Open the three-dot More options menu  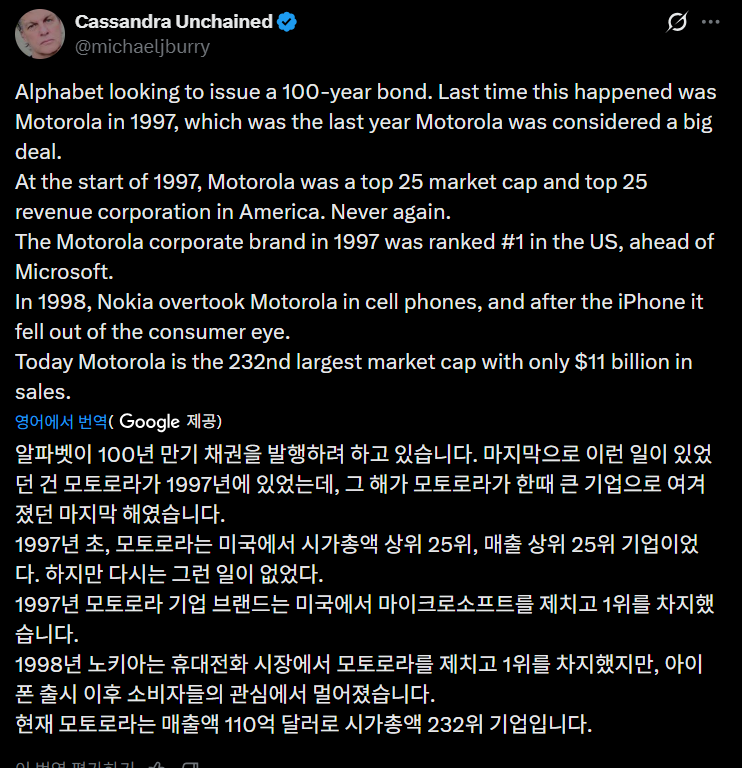709,22
